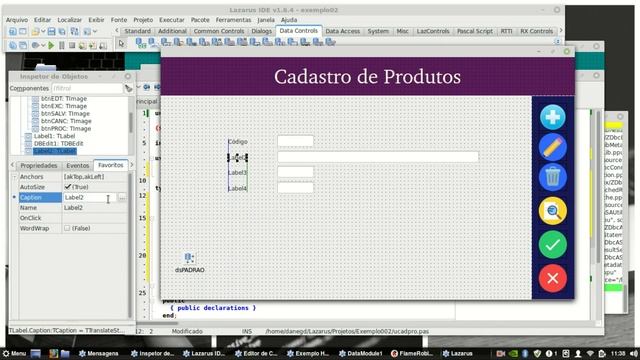Click the New Unit icon in toolbar

(13, 31)
